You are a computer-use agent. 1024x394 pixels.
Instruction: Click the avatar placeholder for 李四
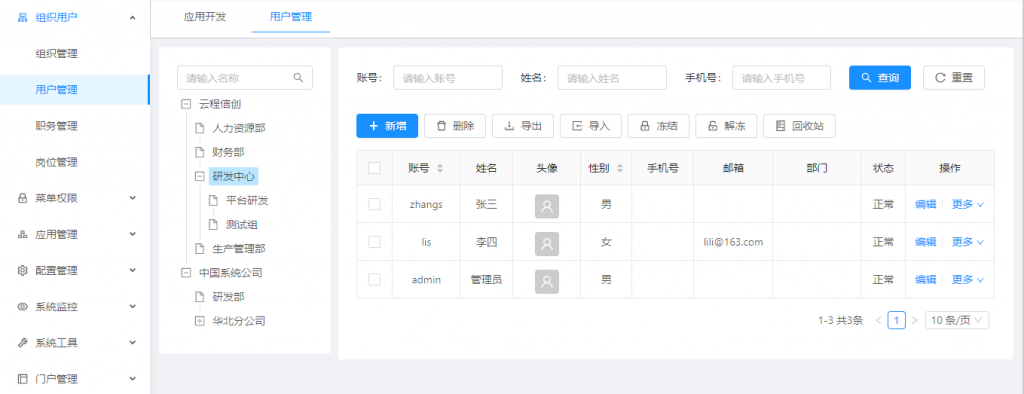[547, 243]
